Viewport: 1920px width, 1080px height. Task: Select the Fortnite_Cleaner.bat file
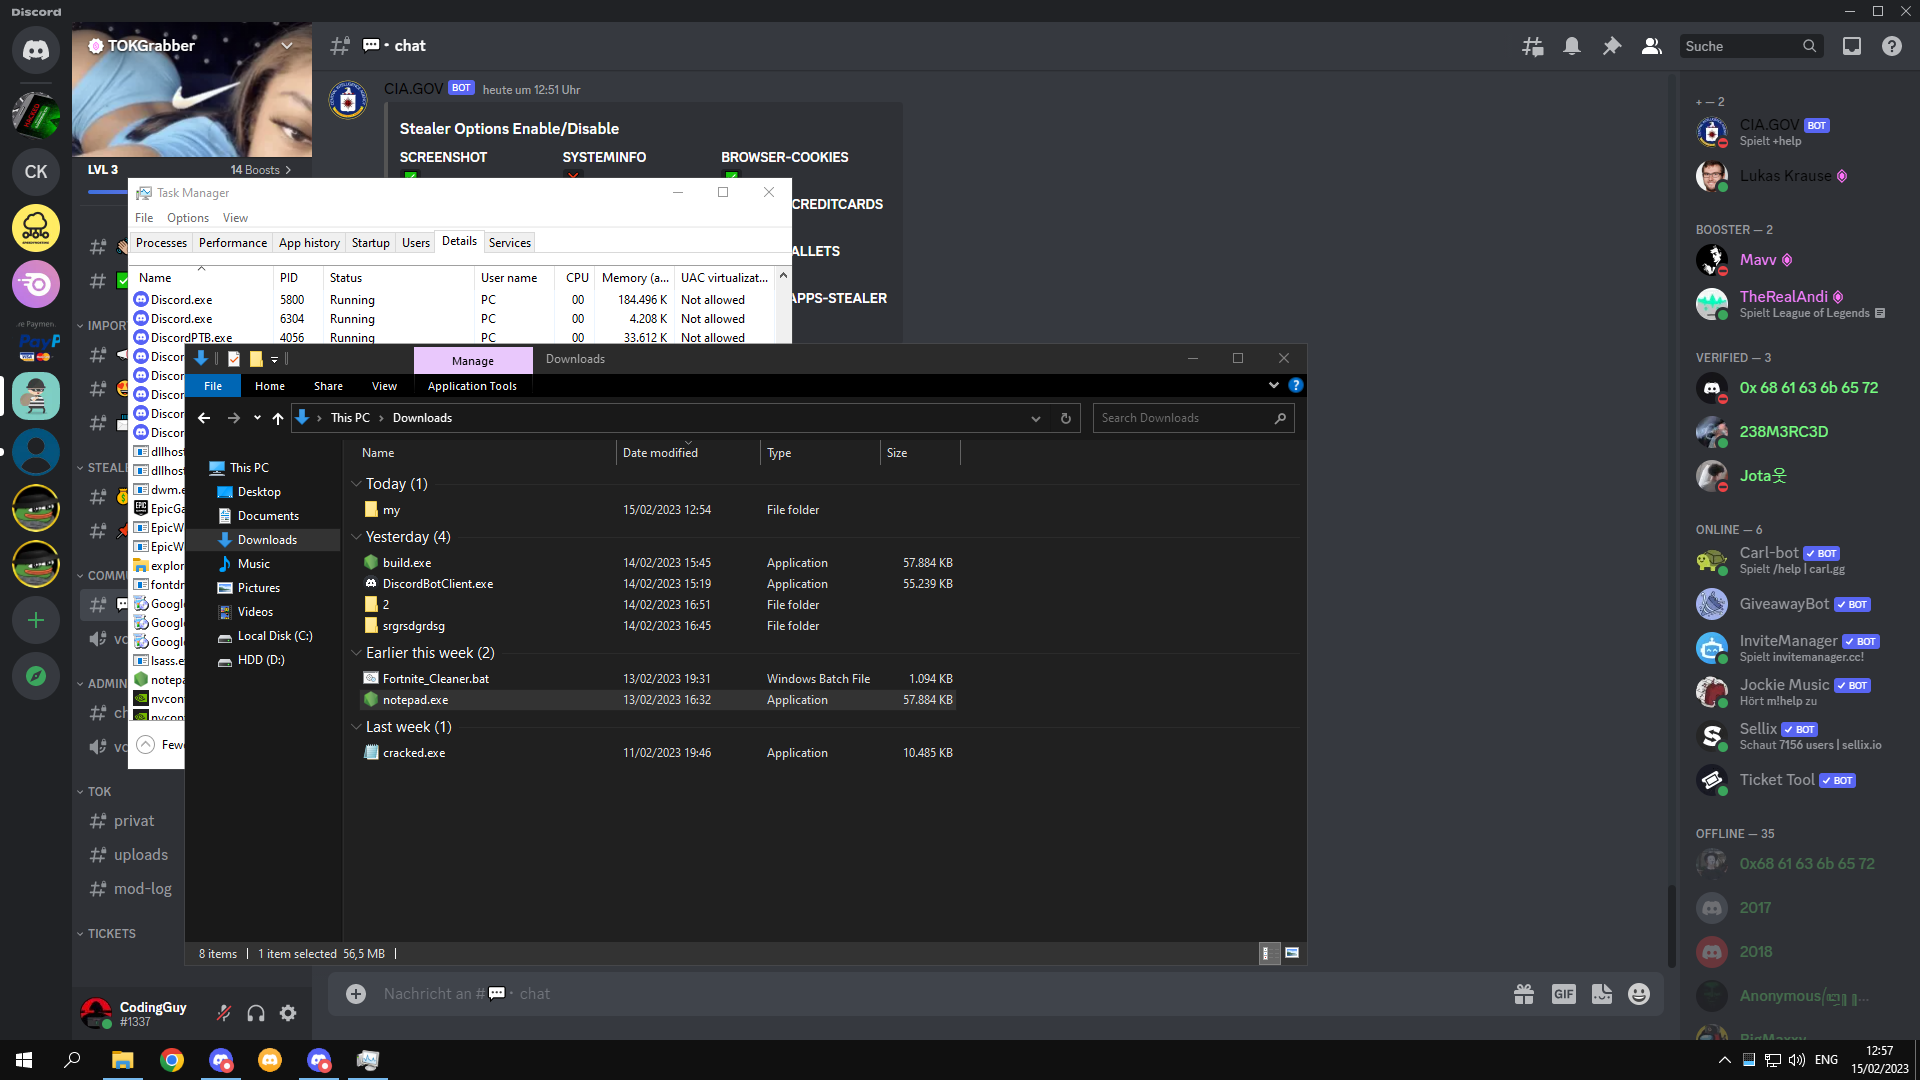coord(657,679)
